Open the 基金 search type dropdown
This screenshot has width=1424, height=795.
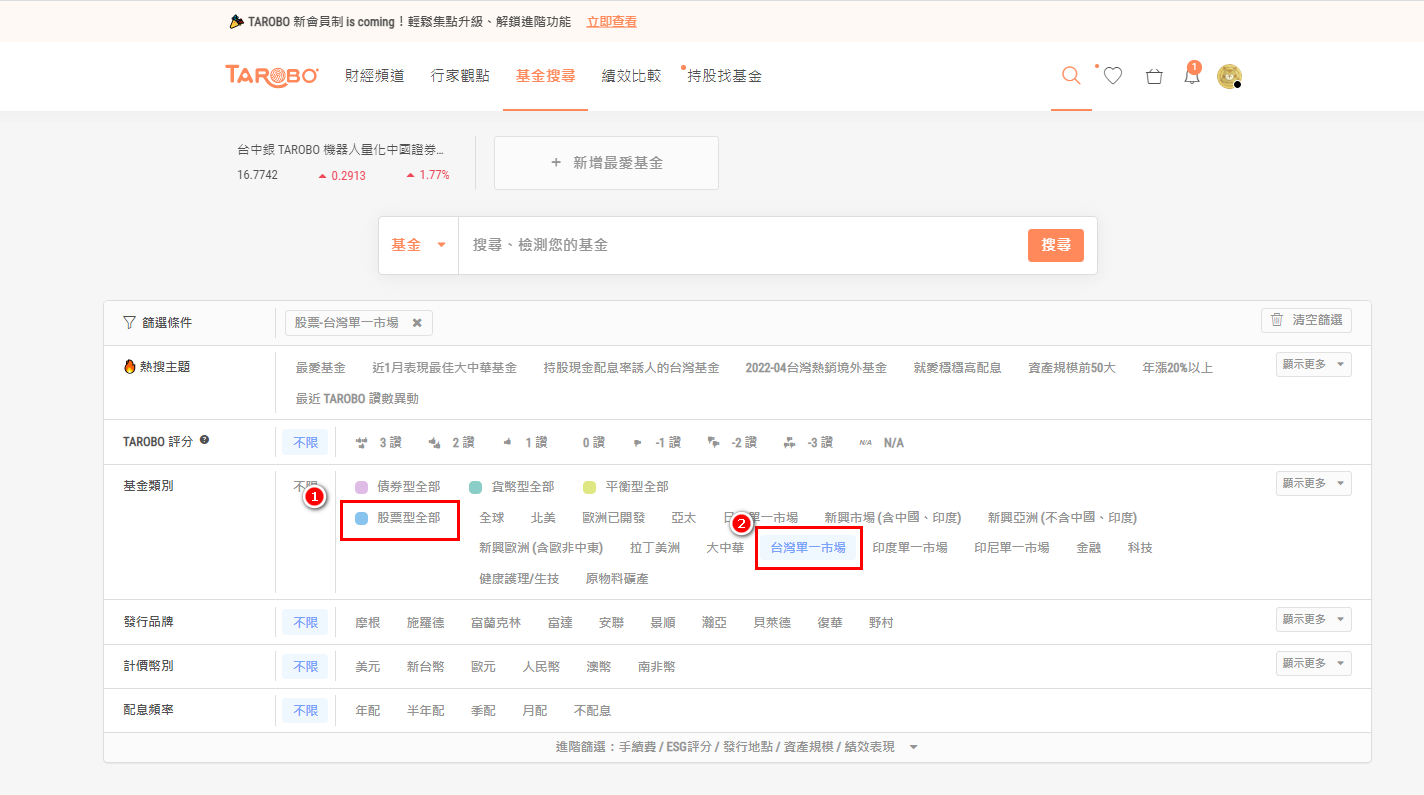(419, 243)
